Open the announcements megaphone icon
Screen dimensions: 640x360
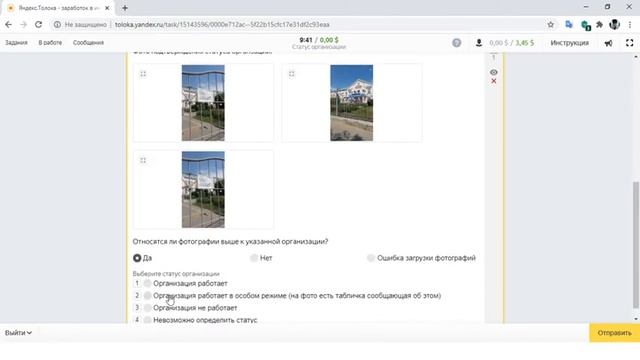[x=608, y=43]
